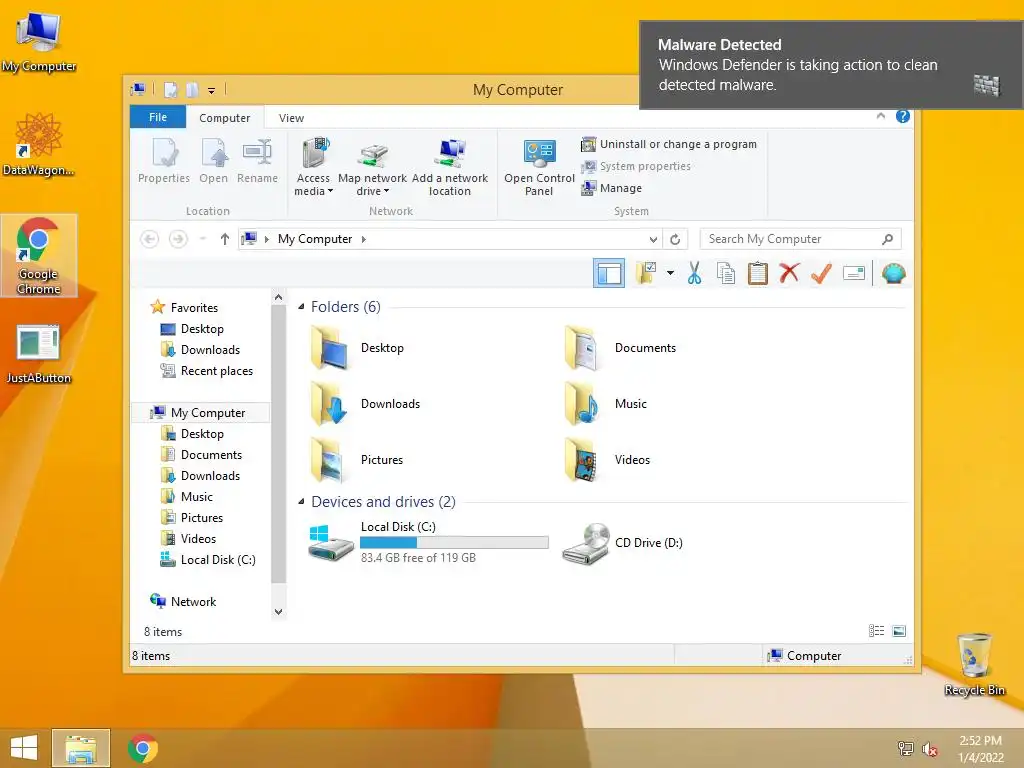The image size is (1024, 768).
Task: Click the Search My Computer field
Action: (x=801, y=239)
